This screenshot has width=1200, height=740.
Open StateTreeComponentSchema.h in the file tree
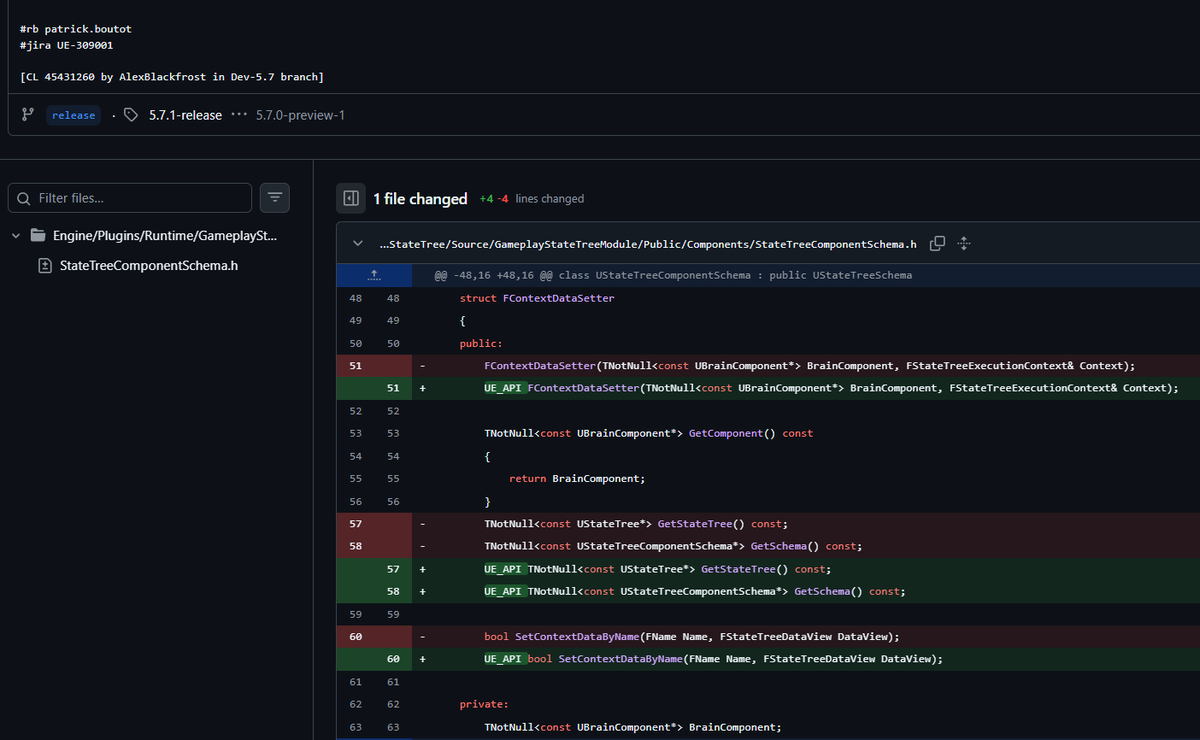coord(149,266)
